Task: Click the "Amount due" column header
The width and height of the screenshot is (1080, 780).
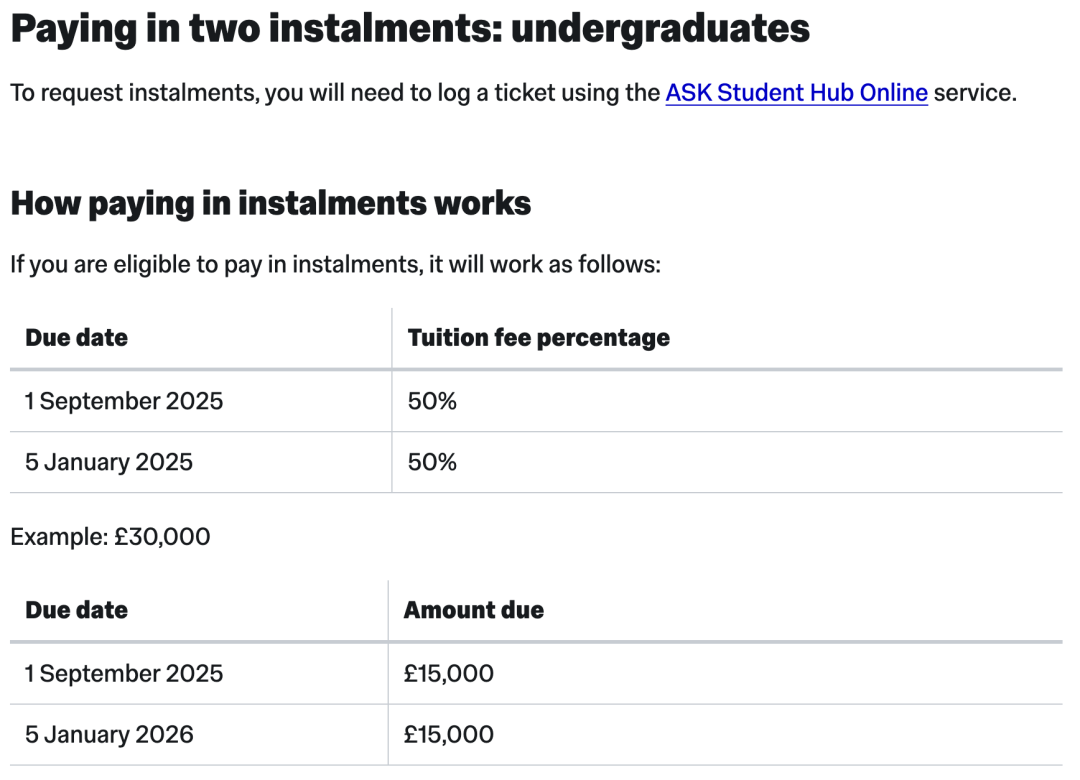Action: (474, 610)
